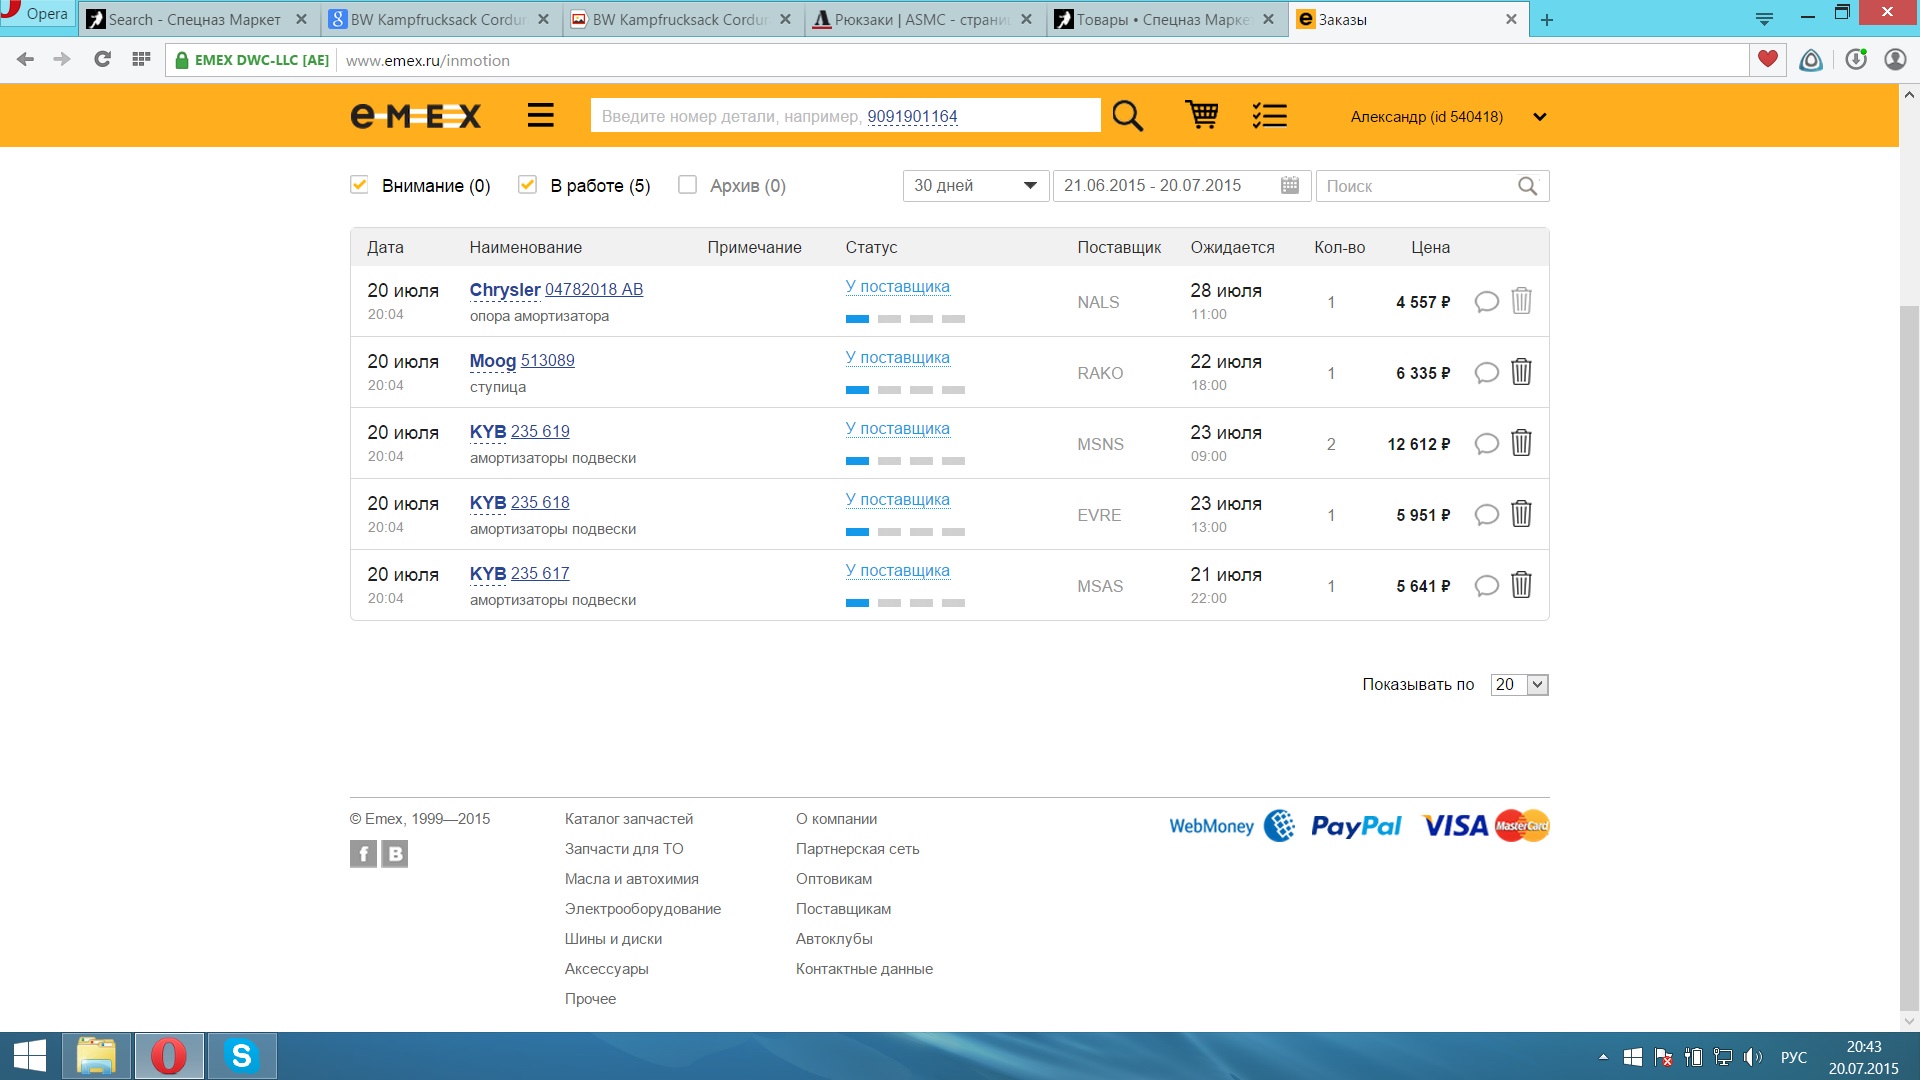Image resolution: width=1920 pixels, height=1080 pixels.
Task: Uncheck the В работе (5) checkbox
Action: pyautogui.click(x=527, y=185)
